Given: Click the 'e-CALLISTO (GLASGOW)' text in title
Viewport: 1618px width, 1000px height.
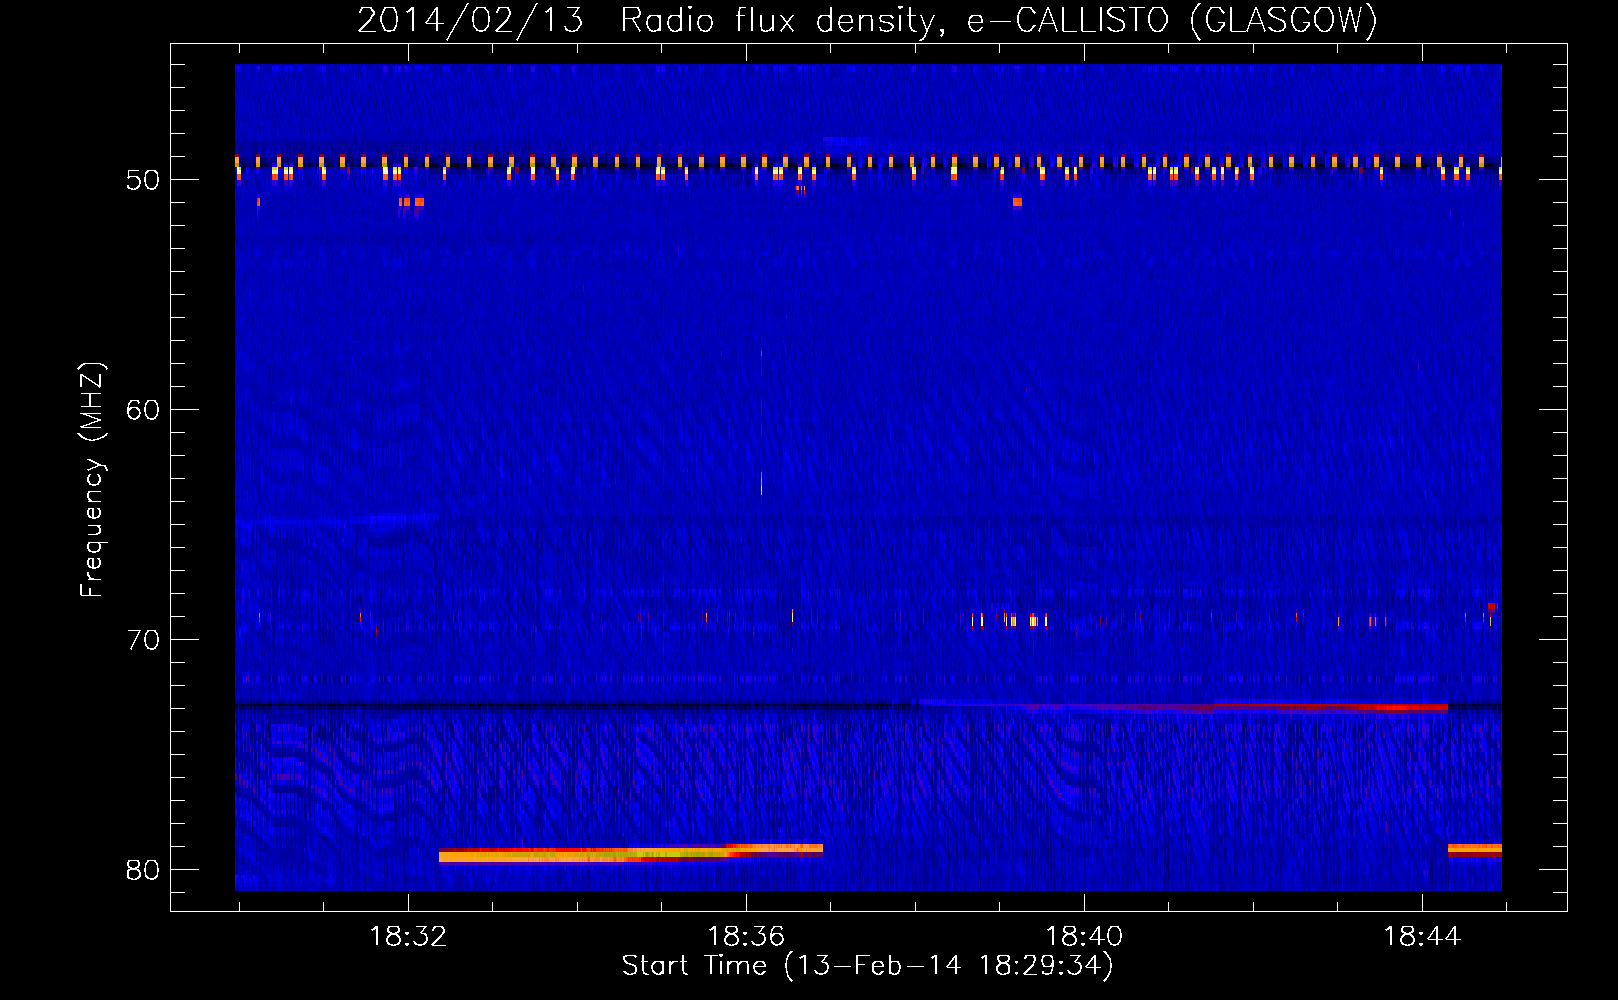Looking at the screenshot, I should click(x=1172, y=20).
